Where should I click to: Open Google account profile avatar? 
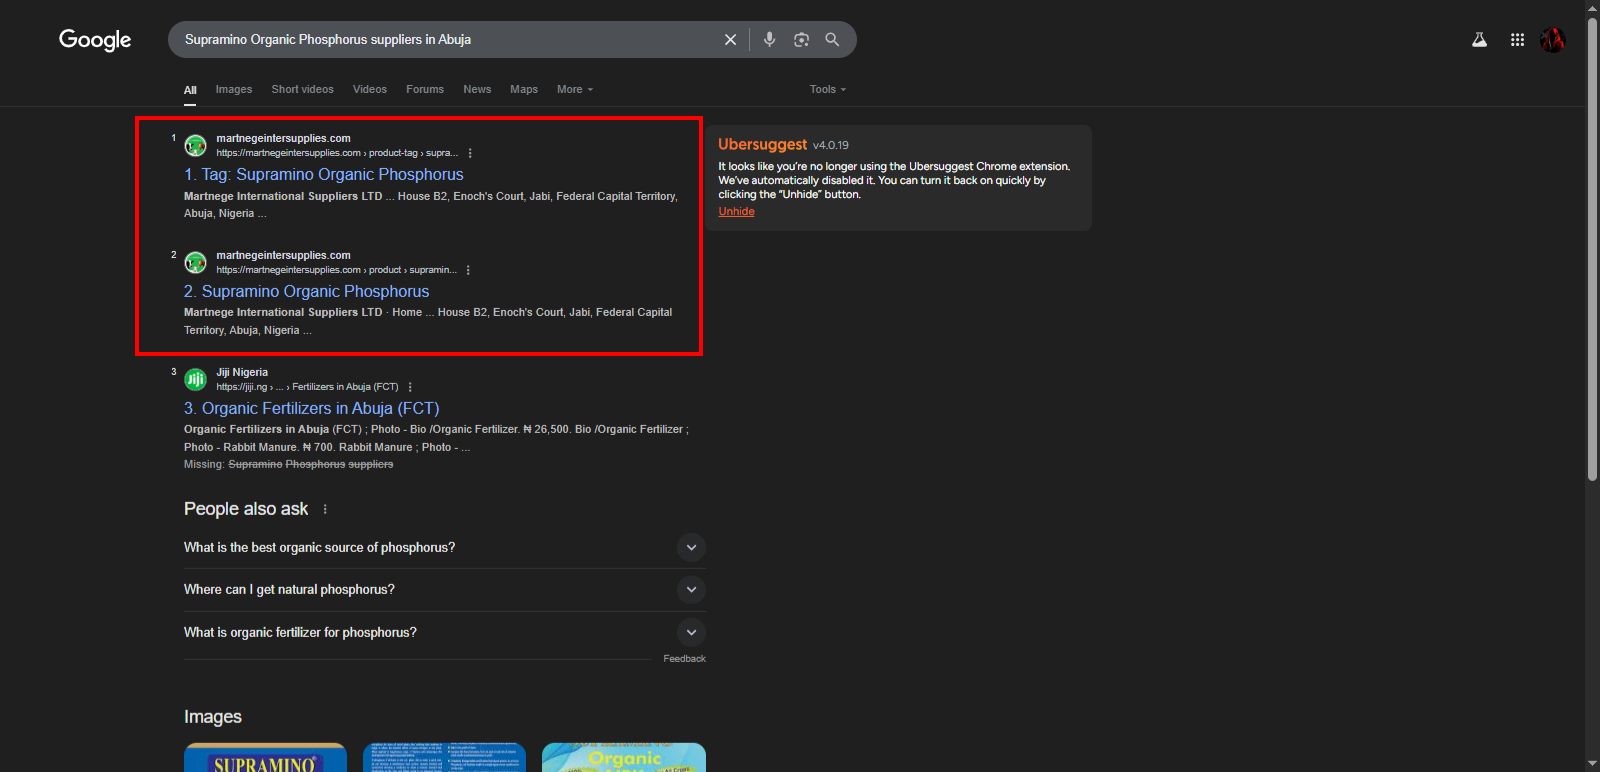point(1552,40)
